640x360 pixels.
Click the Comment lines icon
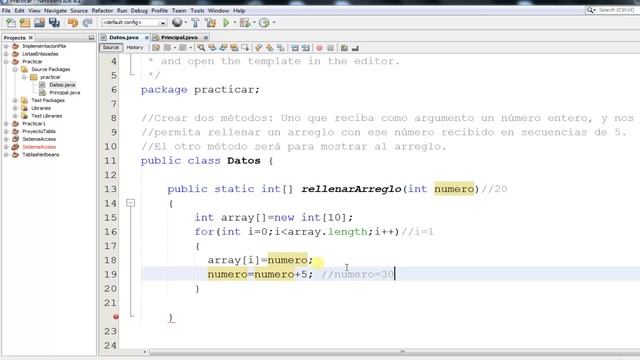344,48
